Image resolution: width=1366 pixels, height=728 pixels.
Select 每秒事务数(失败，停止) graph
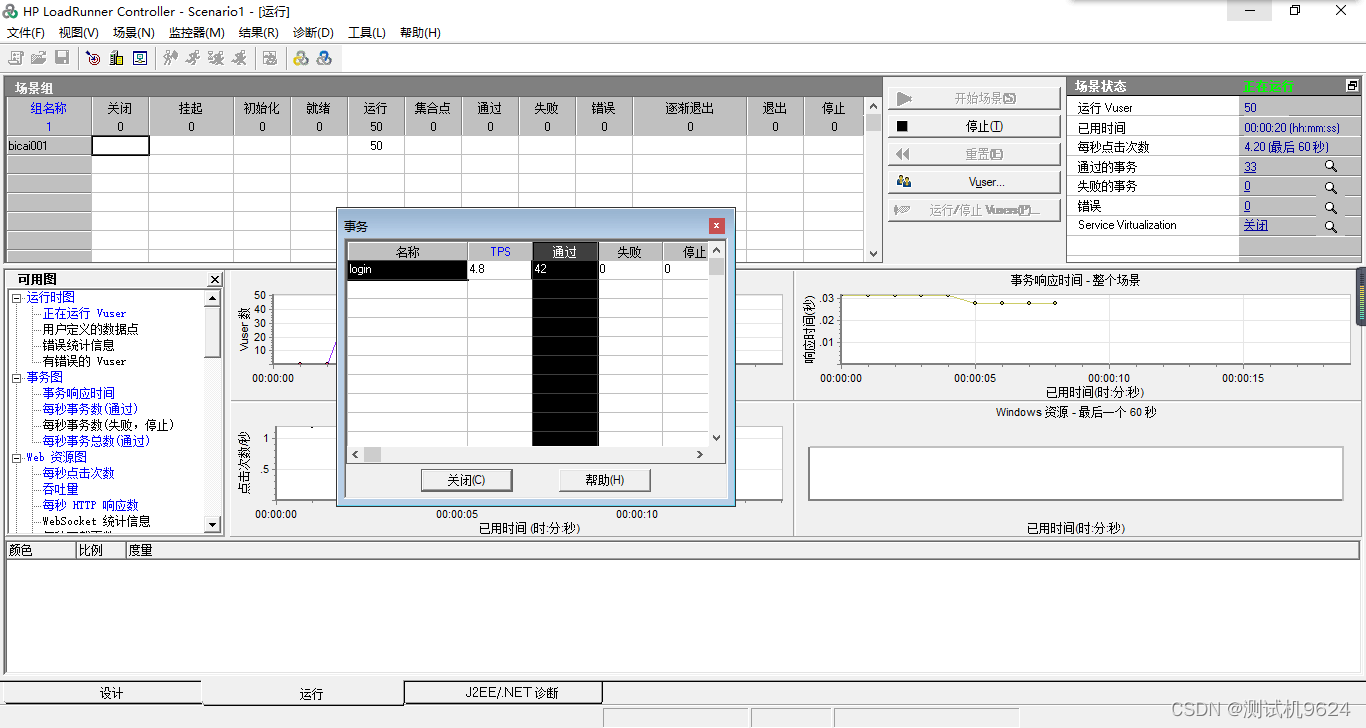click(x=108, y=425)
